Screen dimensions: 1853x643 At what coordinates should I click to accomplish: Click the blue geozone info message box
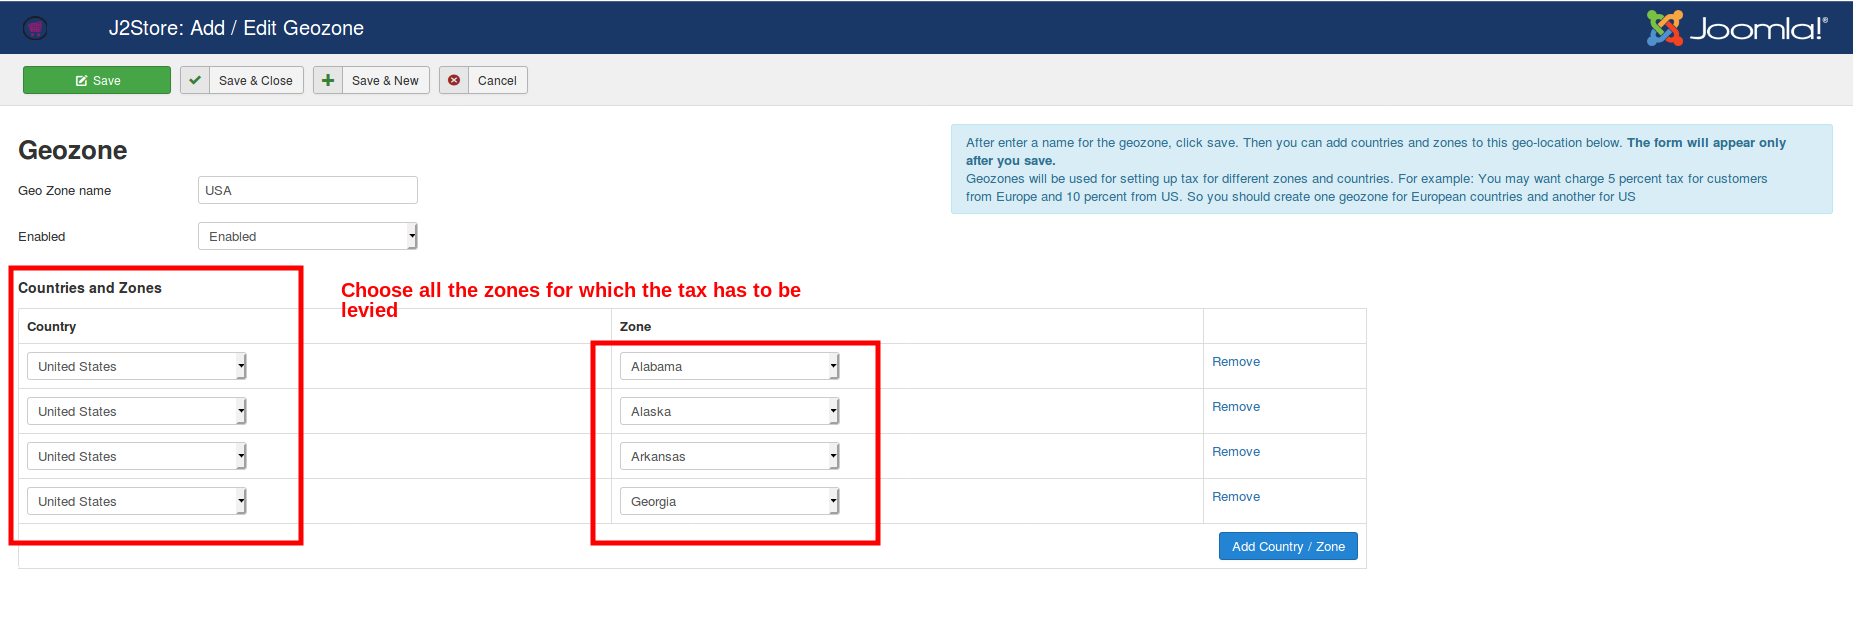1391,169
